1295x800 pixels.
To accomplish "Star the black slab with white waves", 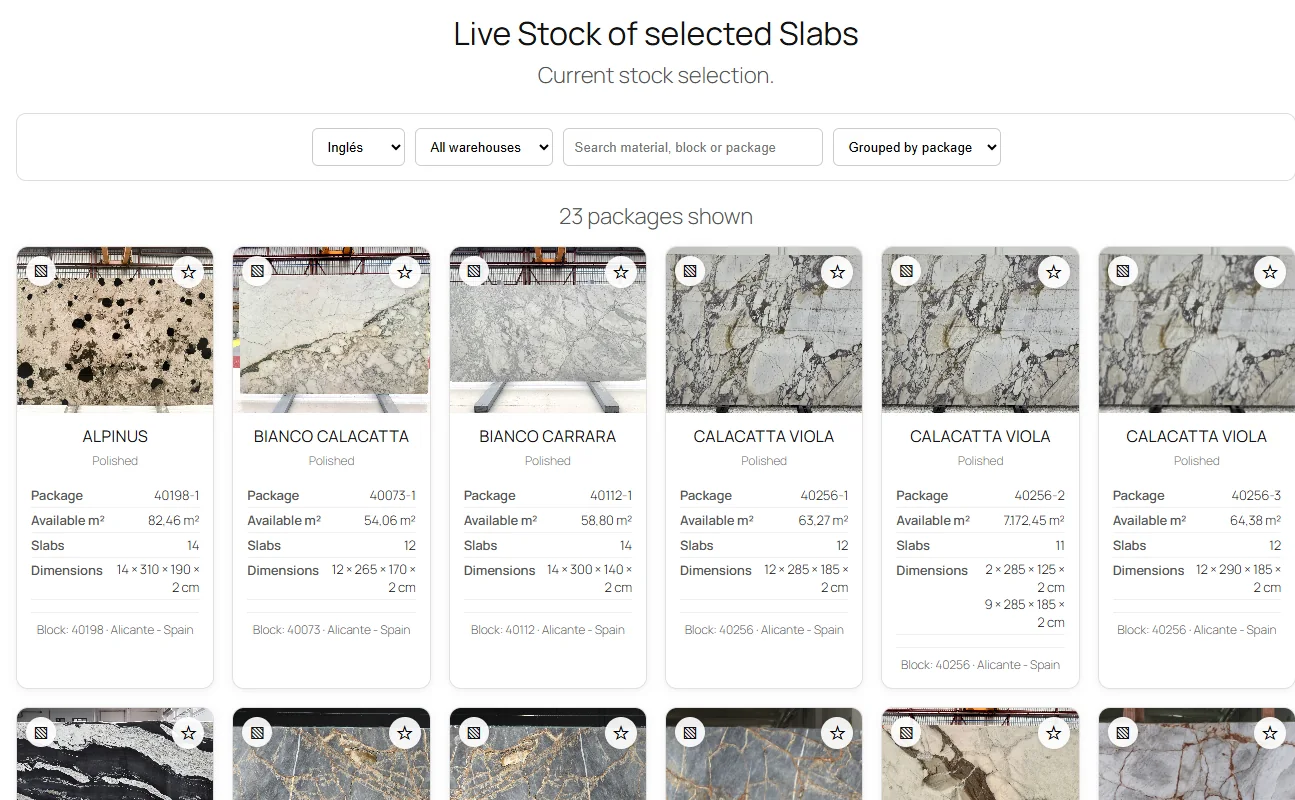I will click(x=188, y=733).
